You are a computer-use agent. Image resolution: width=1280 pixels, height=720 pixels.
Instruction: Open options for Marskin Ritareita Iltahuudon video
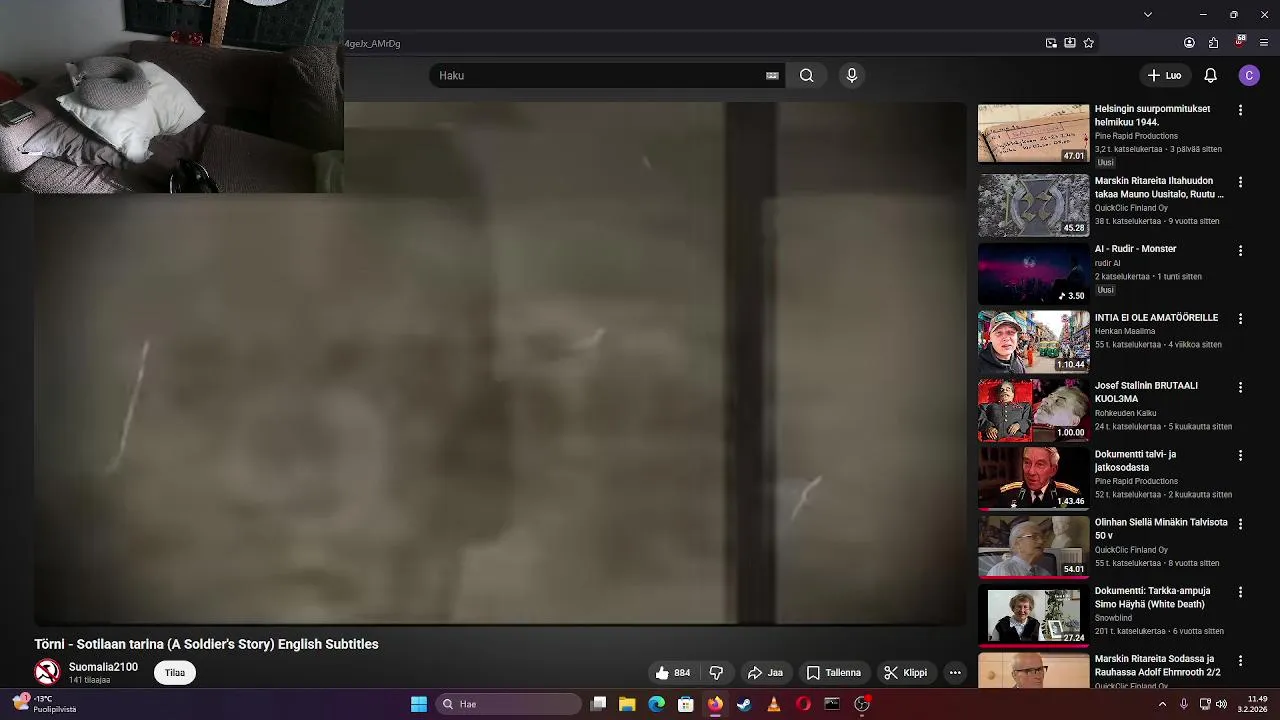pyautogui.click(x=1240, y=182)
